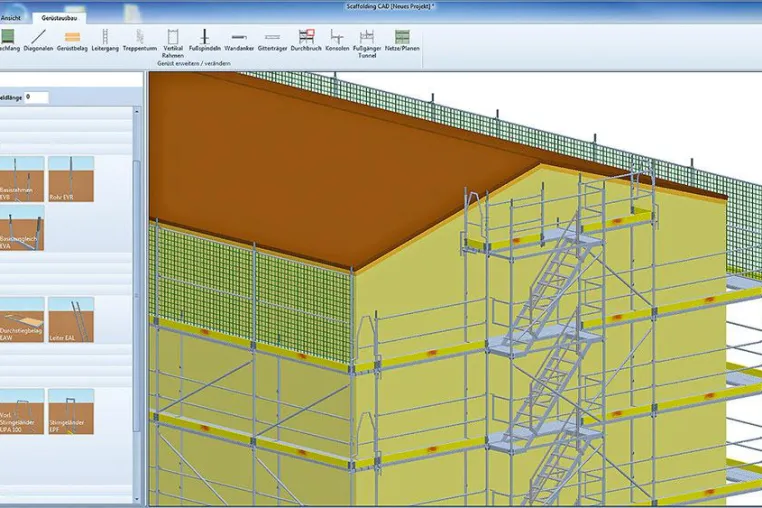The width and height of the screenshot is (762, 508).
Task: Select the Gitterträger tool
Action: pyautogui.click(x=272, y=40)
